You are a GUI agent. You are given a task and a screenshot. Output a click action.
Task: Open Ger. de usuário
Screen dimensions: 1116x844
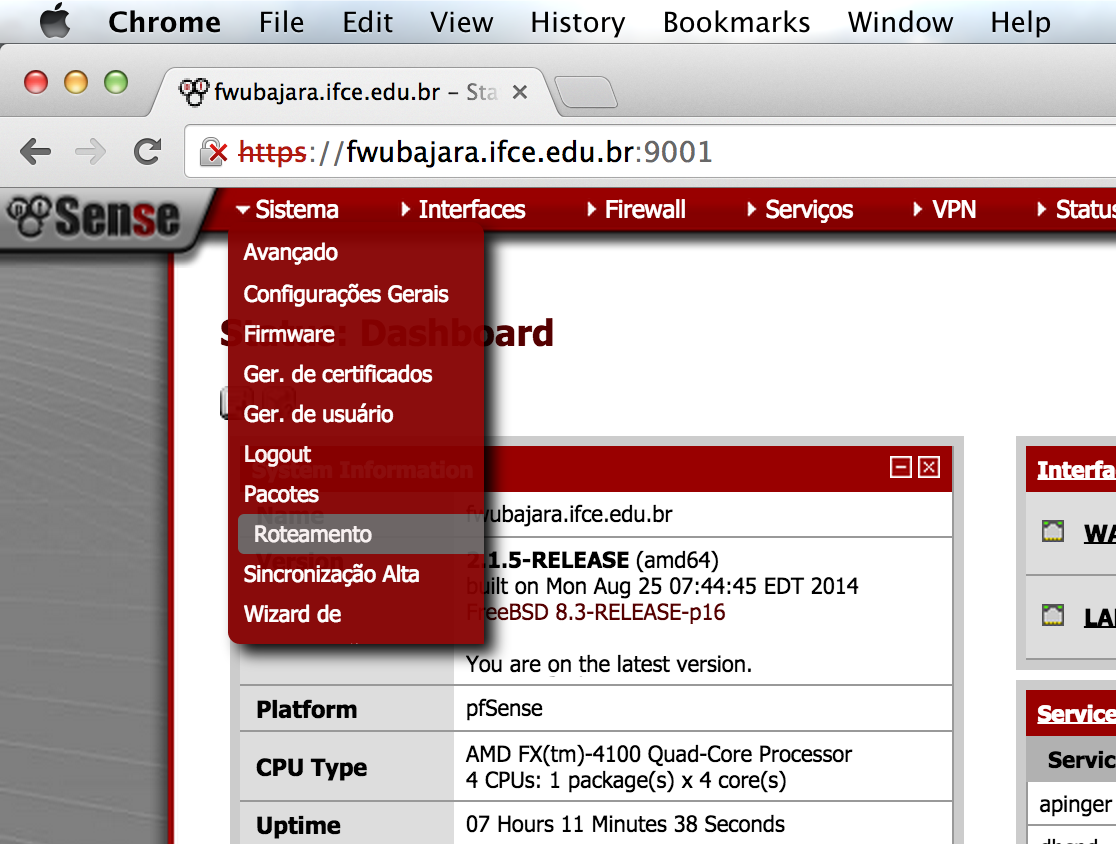[318, 413]
